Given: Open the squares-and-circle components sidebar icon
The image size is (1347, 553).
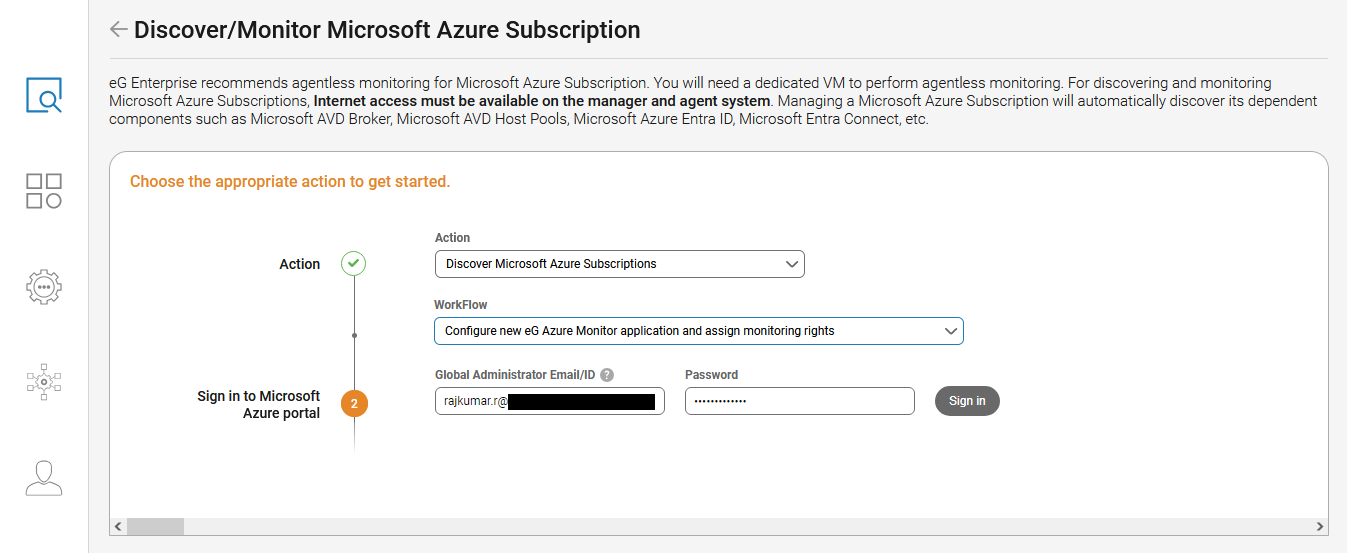Looking at the screenshot, I should pos(44,191).
